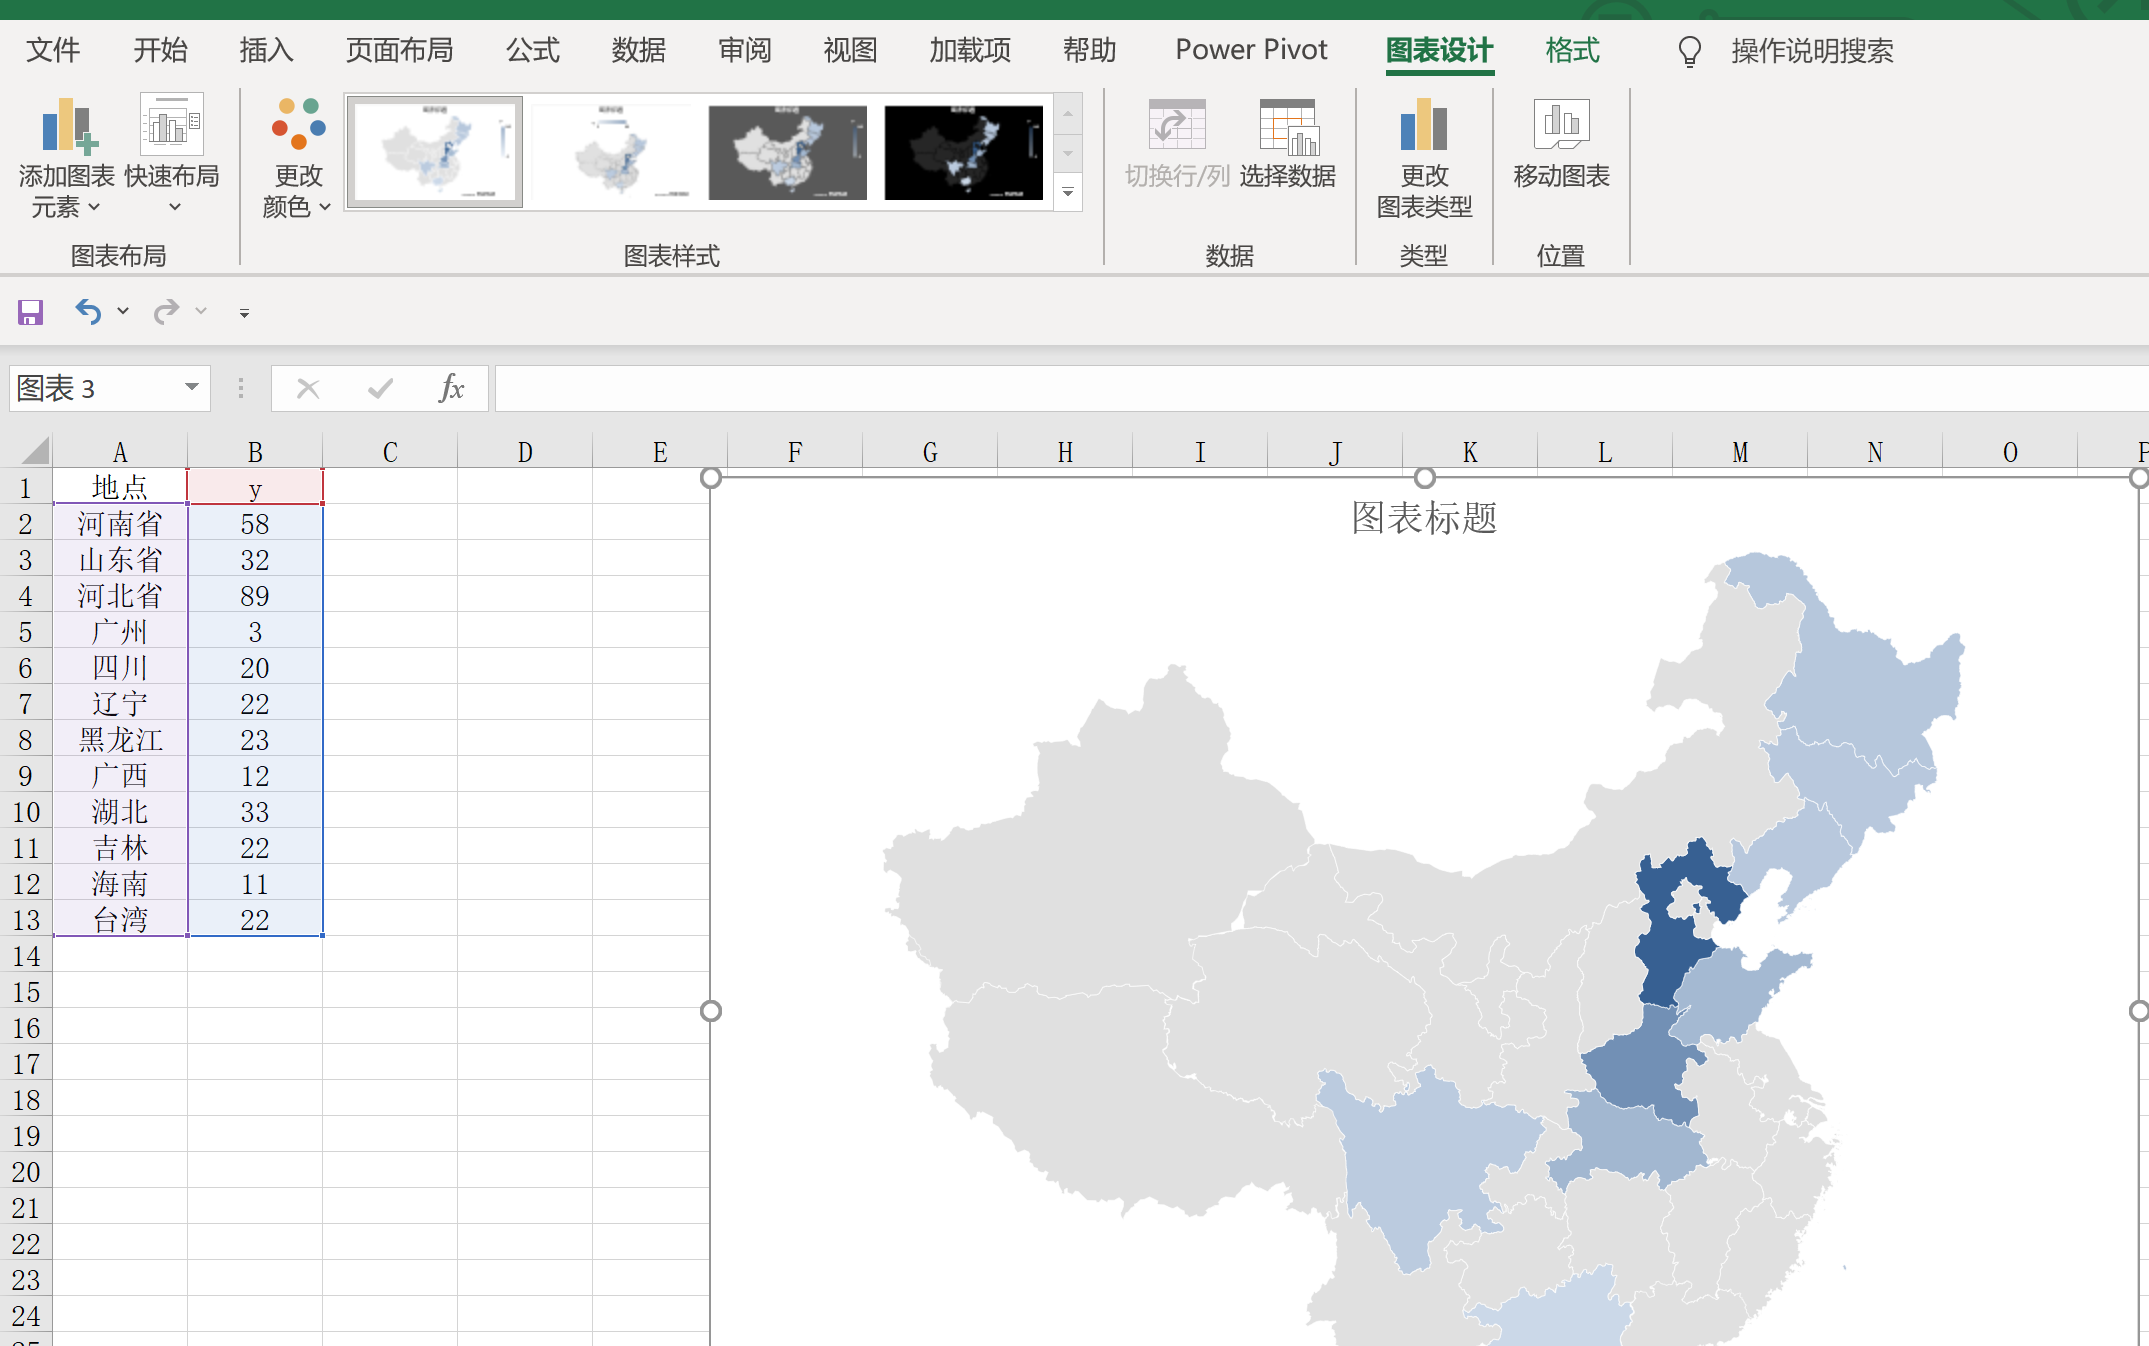
Task: Open the 格式 ribbon tab
Action: 1572,50
